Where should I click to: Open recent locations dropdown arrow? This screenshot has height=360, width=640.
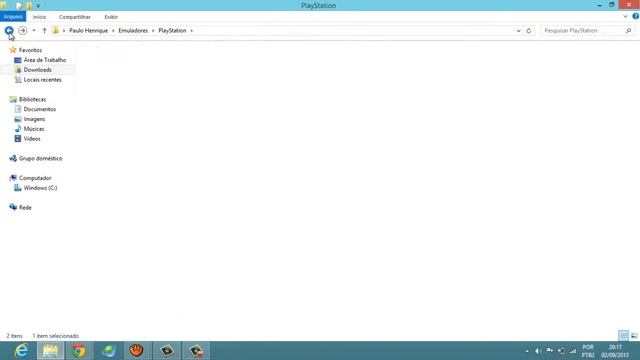[x=34, y=31]
